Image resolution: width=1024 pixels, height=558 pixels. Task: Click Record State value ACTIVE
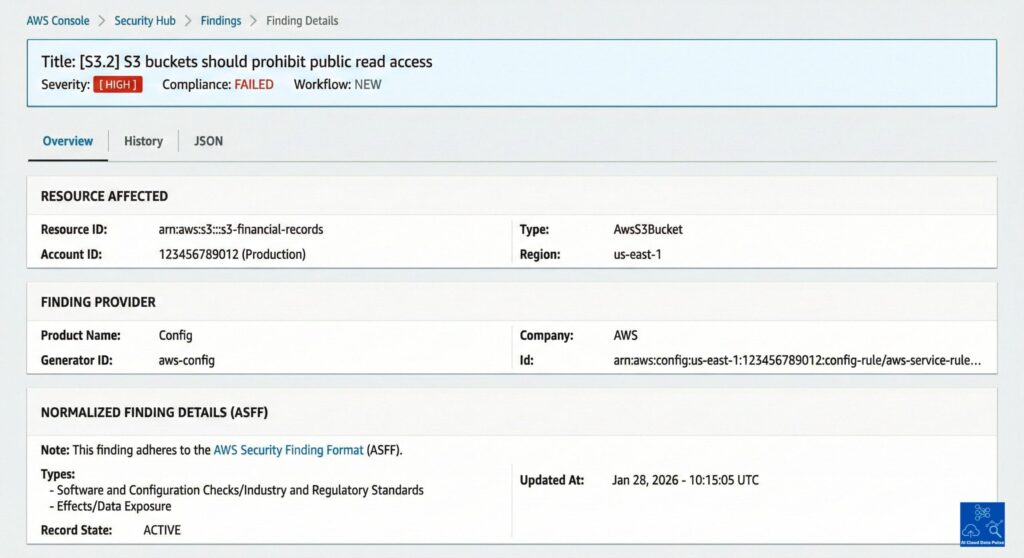tap(162, 530)
